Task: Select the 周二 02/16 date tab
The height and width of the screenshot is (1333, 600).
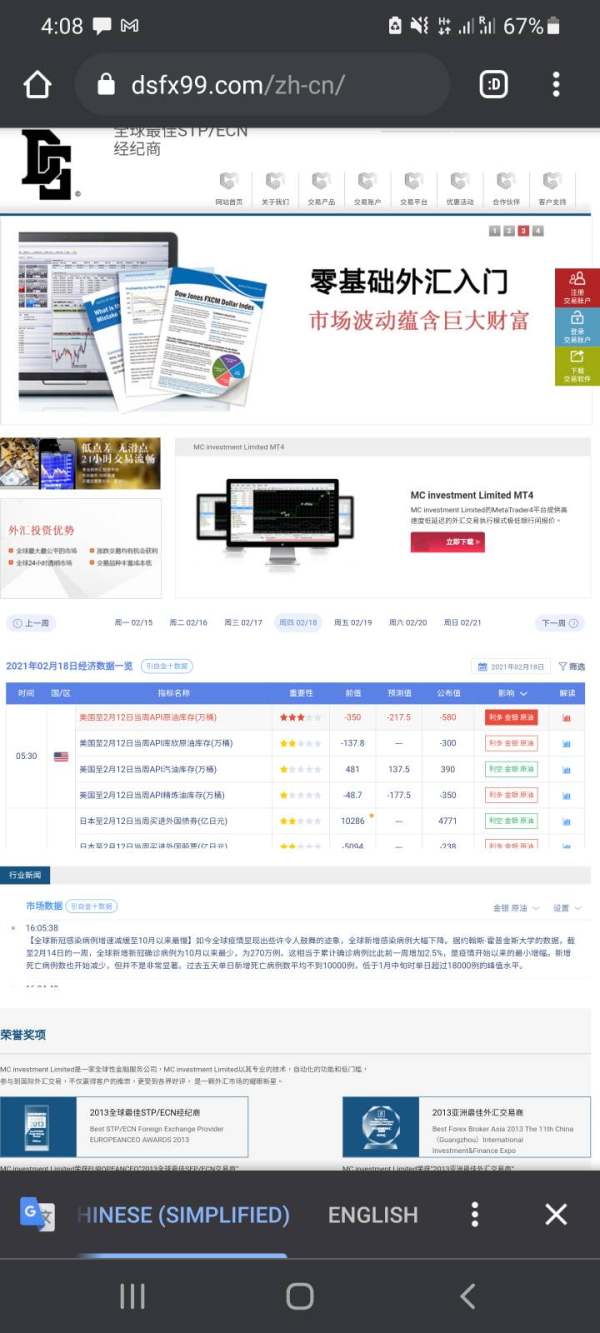Action: [189, 623]
